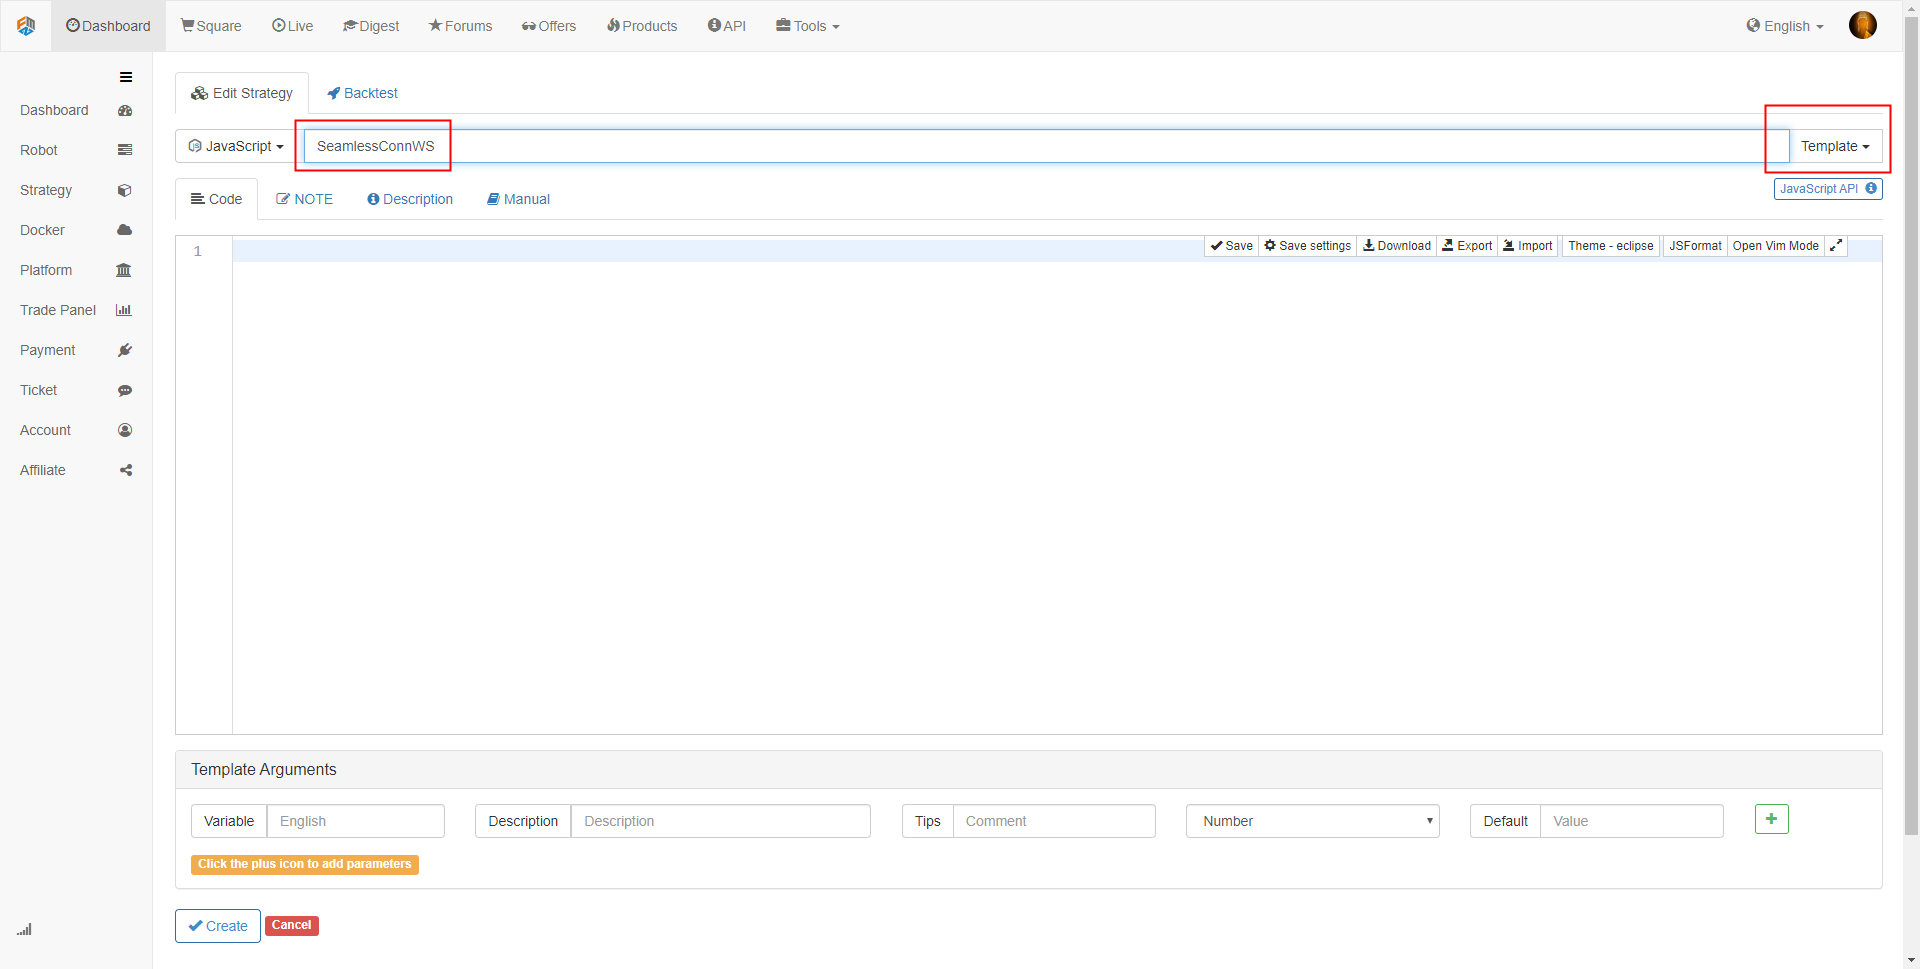1920x969 pixels.
Task: Expand the code editor to fullscreen
Action: click(x=1836, y=246)
